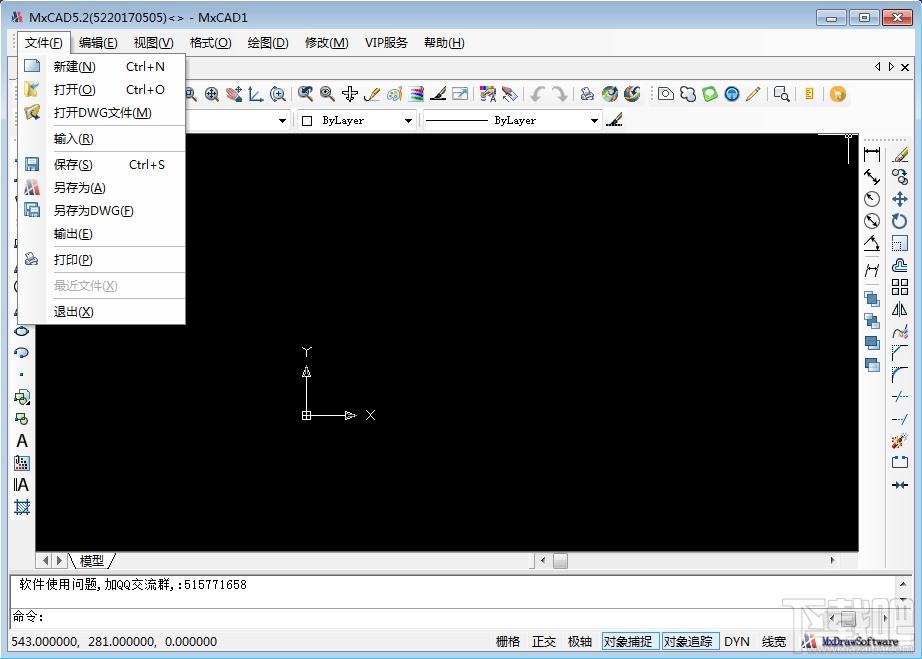Choose 另存为DWG(F) from the file menu

(93, 211)
